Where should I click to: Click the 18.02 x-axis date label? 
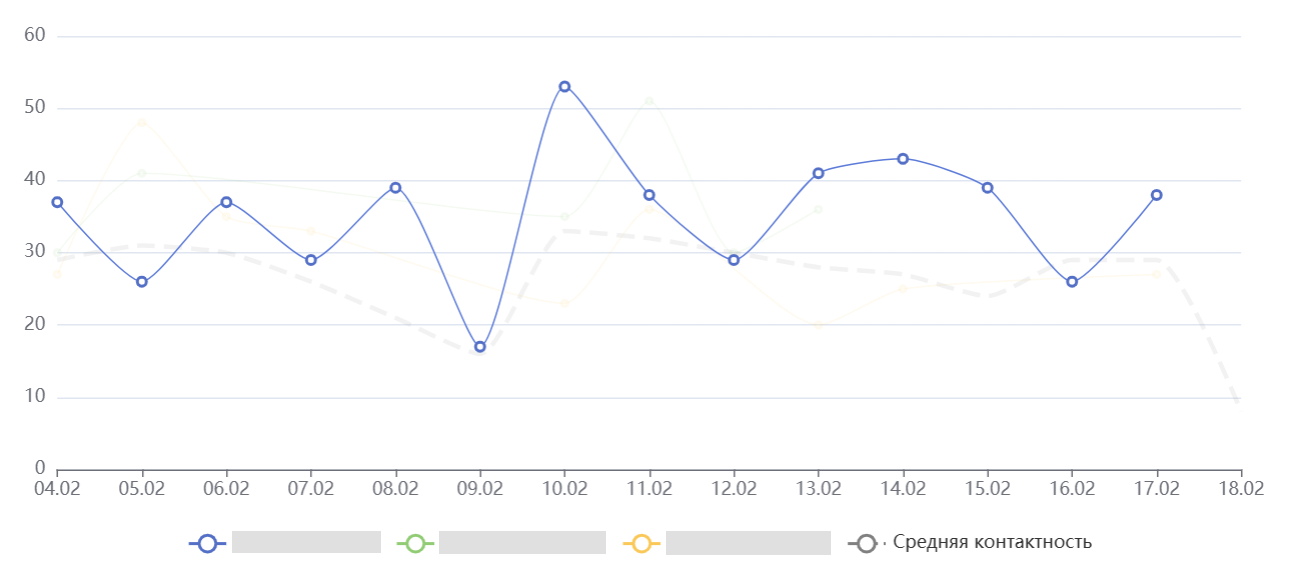click(1240, 489)
